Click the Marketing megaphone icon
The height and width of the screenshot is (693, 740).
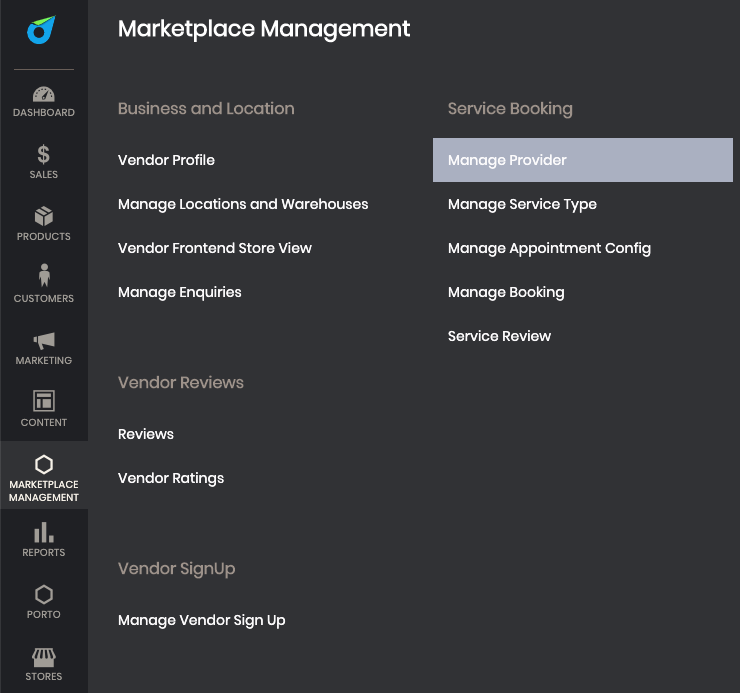44,341
